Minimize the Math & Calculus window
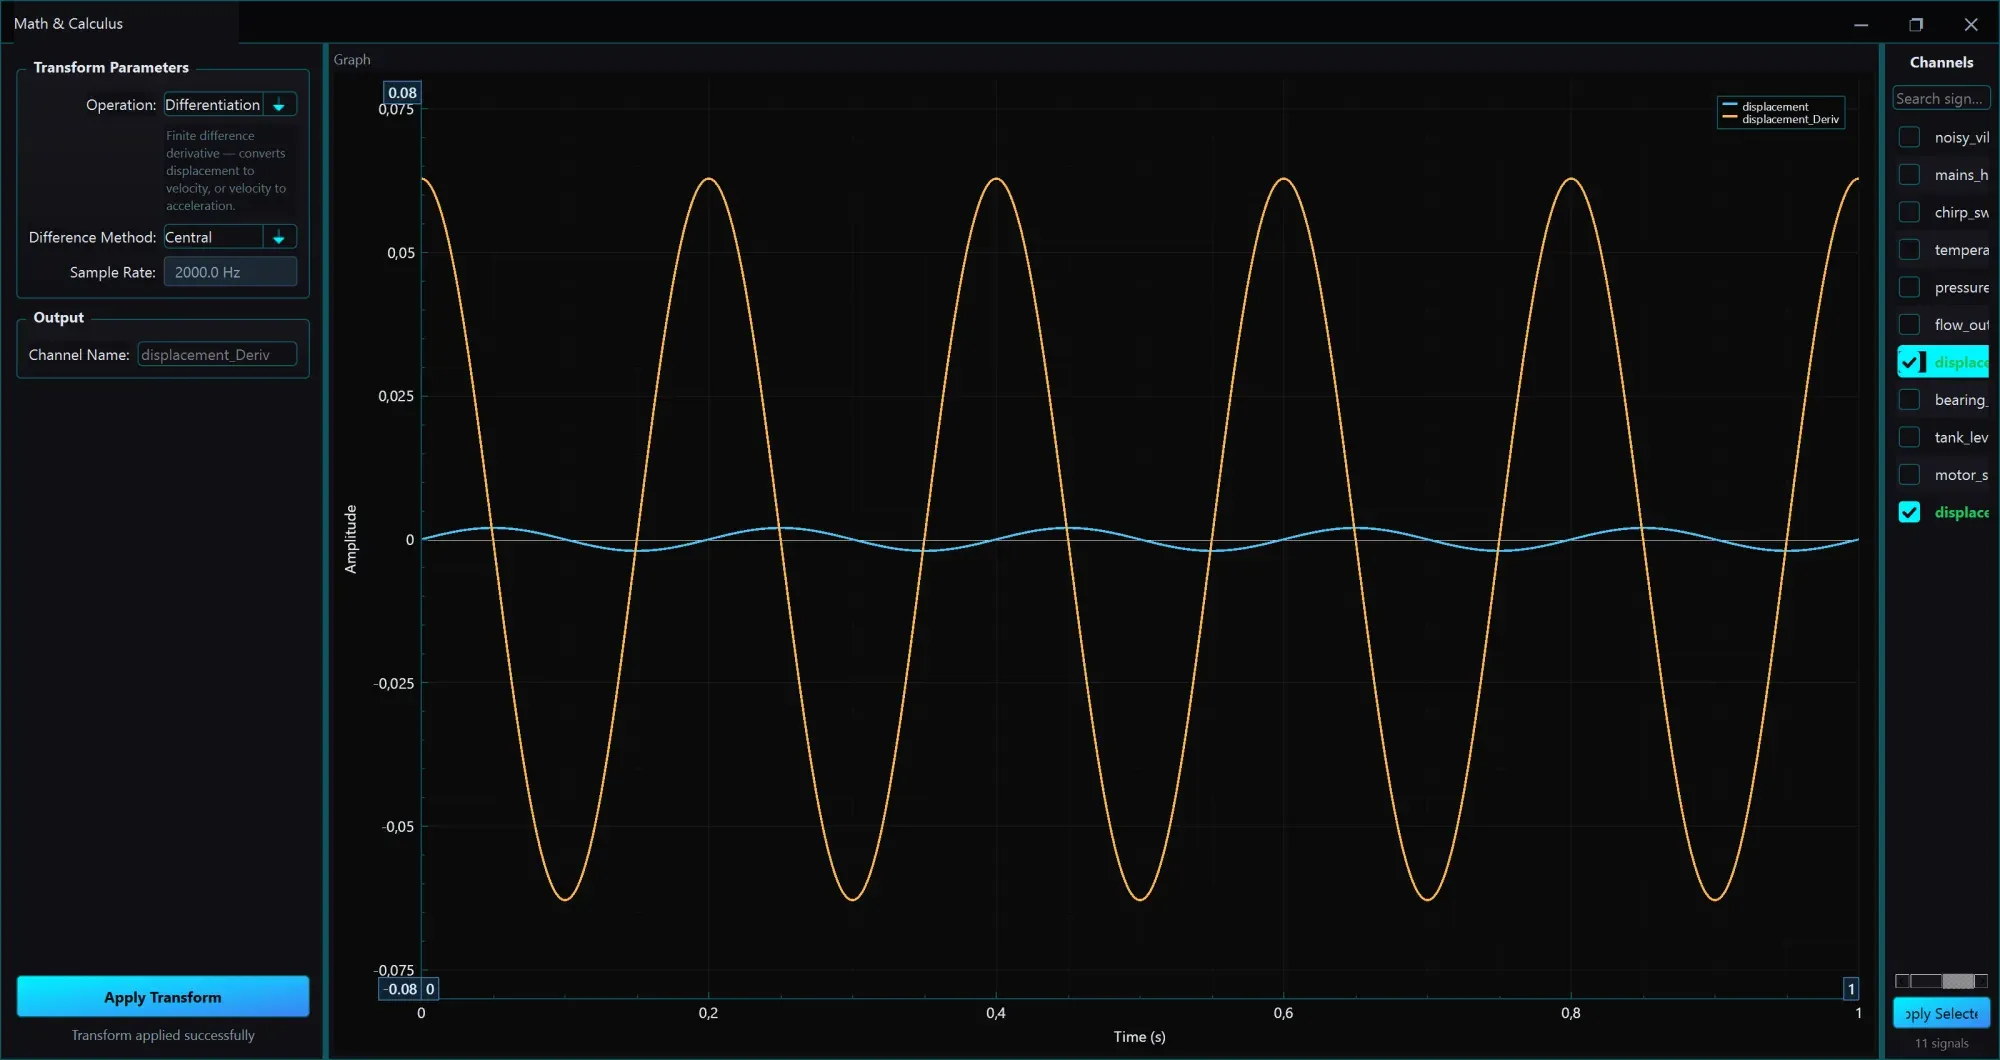The image size is (2000, 1060). (x=1861, y=24)
